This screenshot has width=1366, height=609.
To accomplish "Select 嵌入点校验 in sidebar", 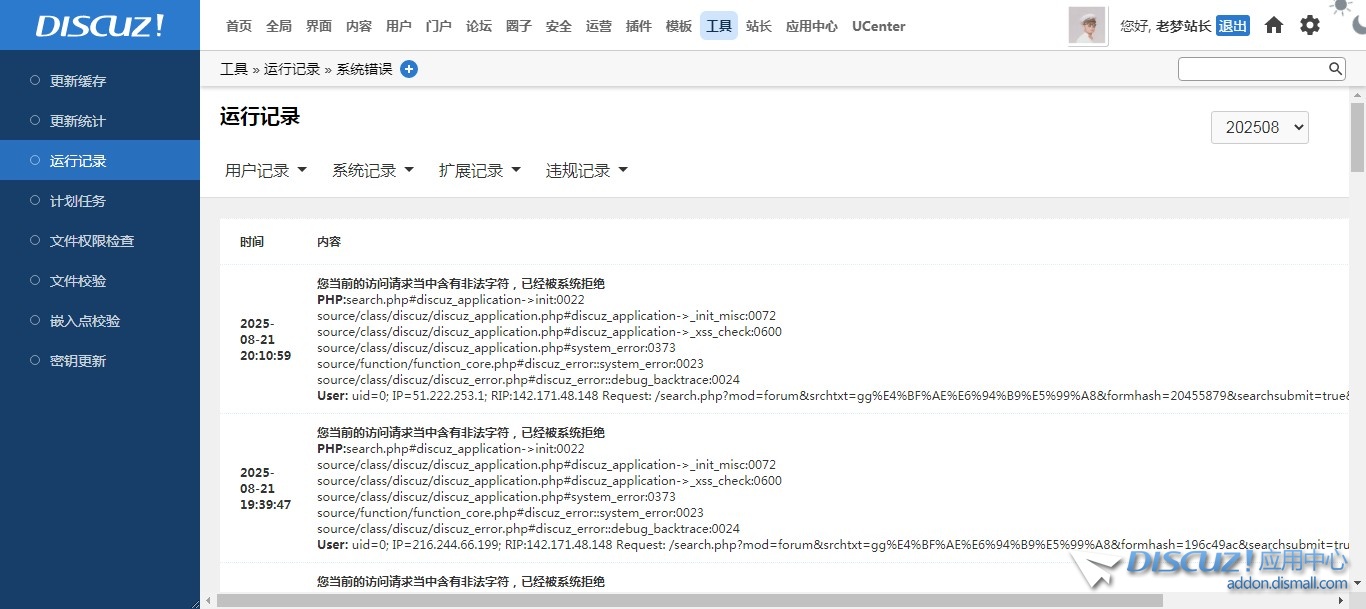I will (100, 321).
